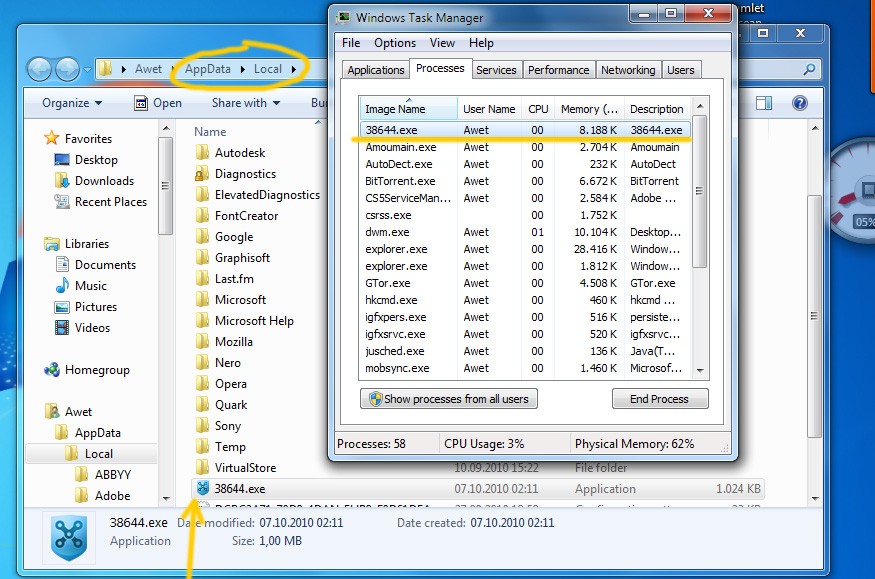Select the BitTorrent.exe process row
This screenshot has height=579, width=875.
click(525, 181)
